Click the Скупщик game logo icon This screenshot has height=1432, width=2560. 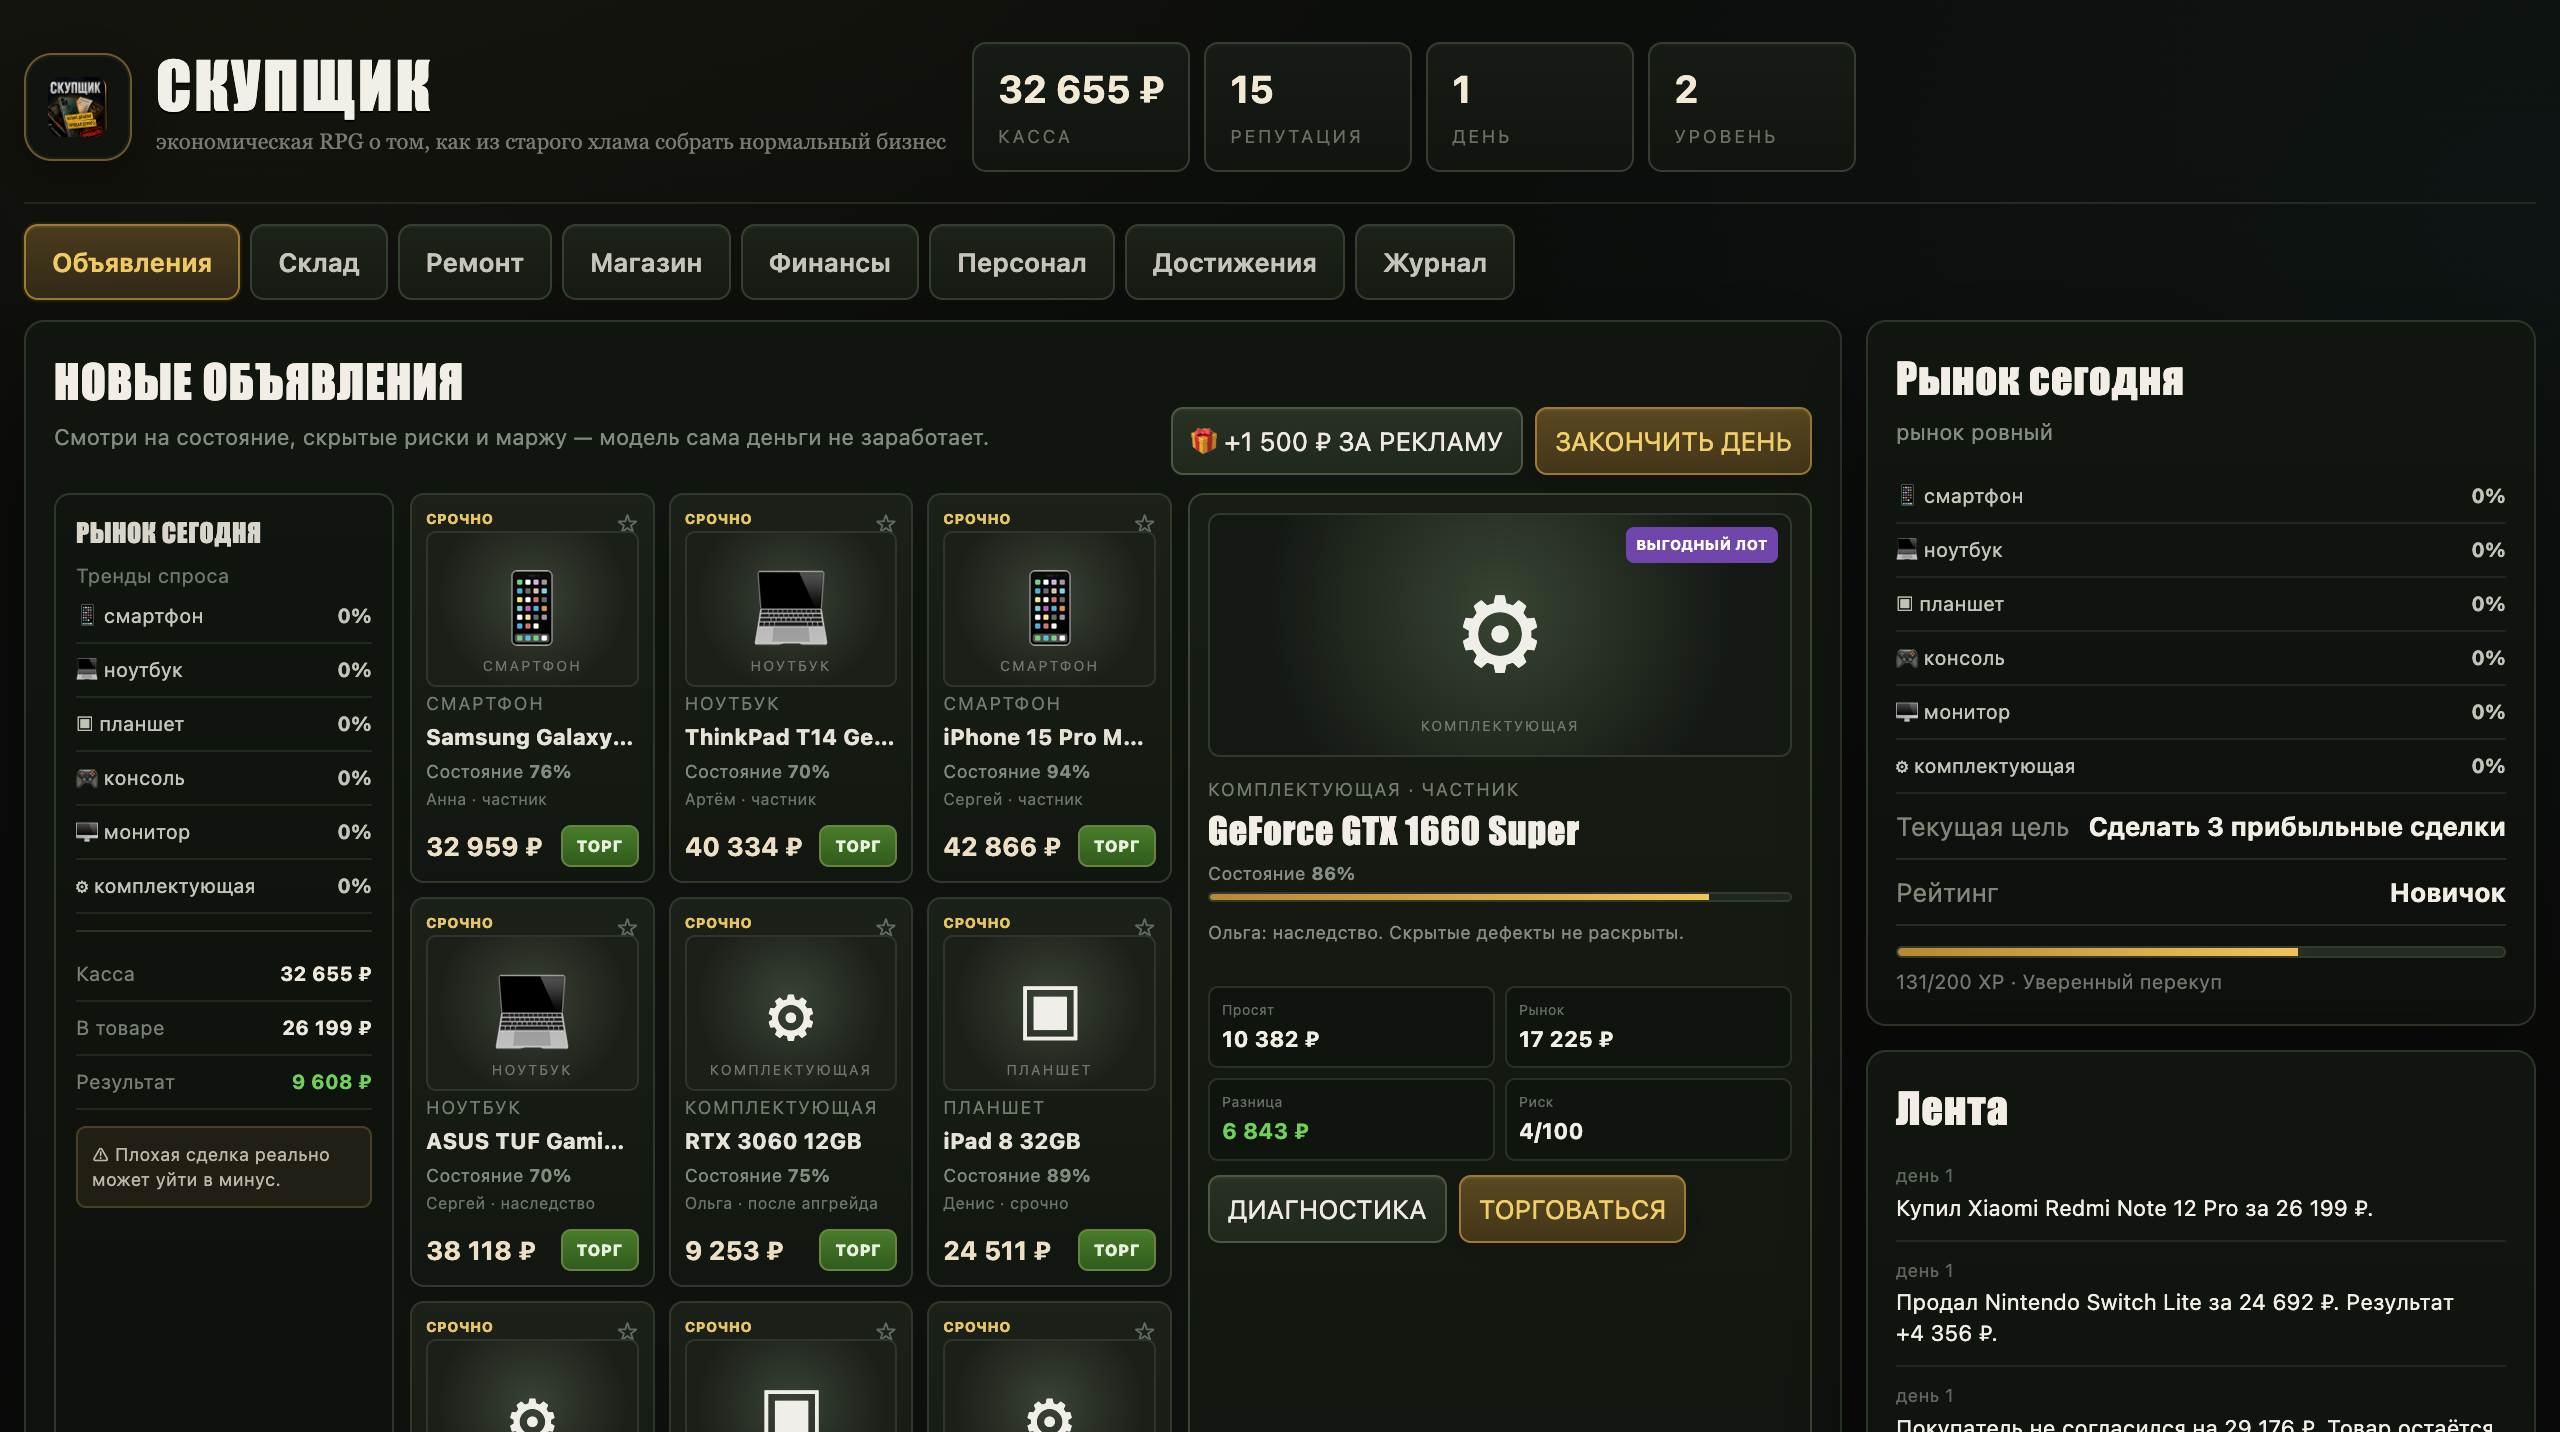point(78,107)
